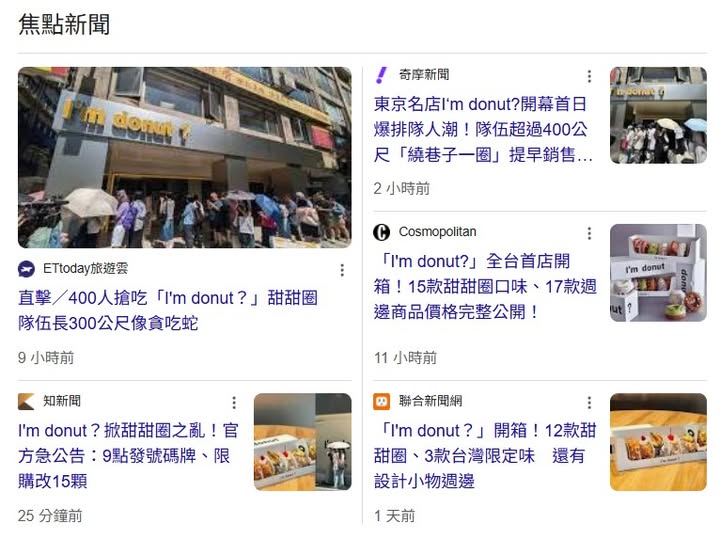Click the 知新聞 article thumbnail image

303,442
